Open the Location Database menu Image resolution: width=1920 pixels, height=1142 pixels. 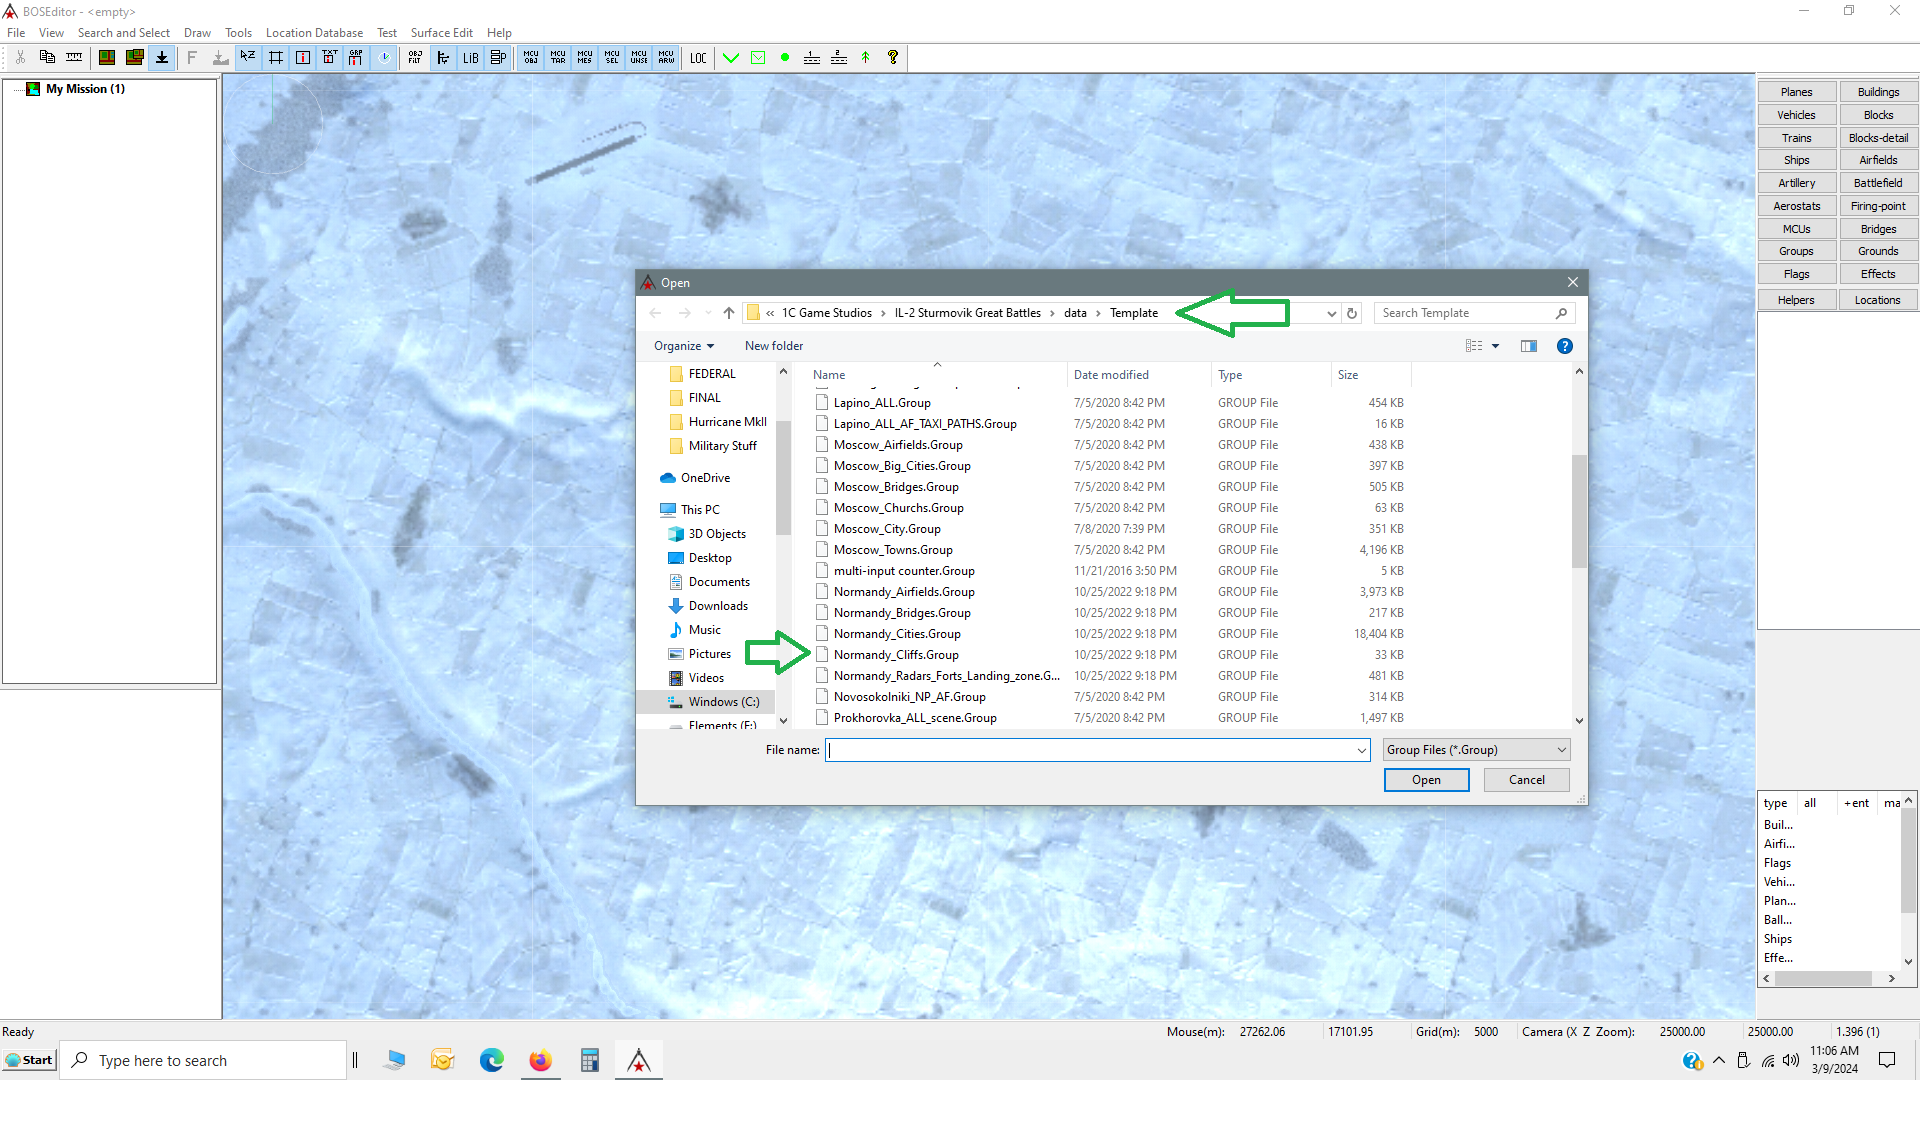pyautogui.click(x=314, y=33)
